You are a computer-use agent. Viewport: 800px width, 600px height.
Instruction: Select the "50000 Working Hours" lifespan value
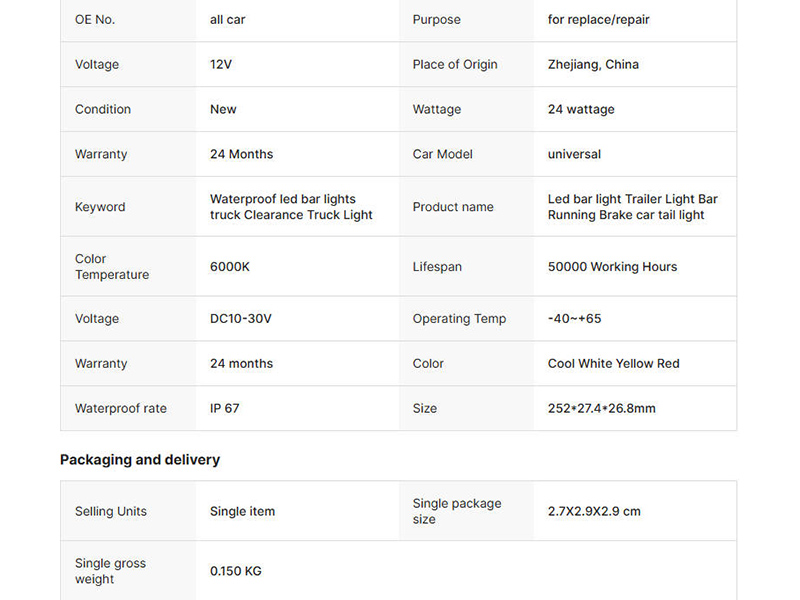click(612, 267)
